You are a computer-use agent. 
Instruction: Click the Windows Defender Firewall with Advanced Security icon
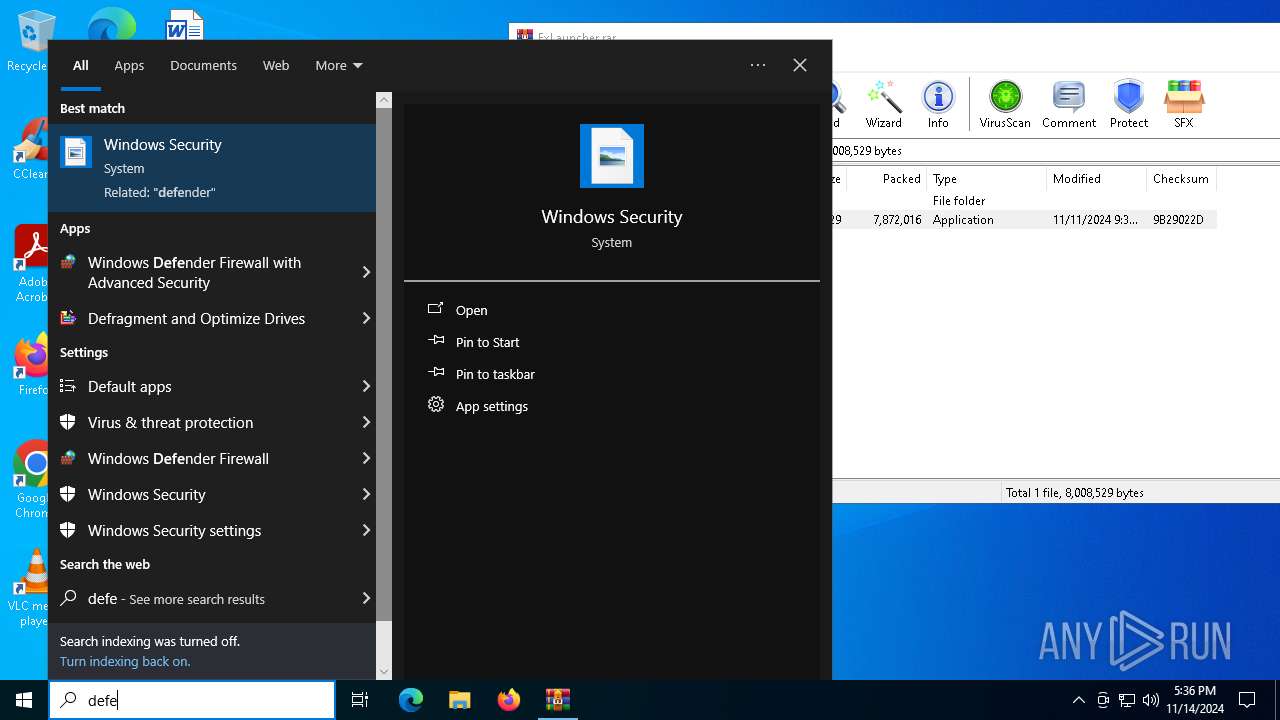coord(68,263)
